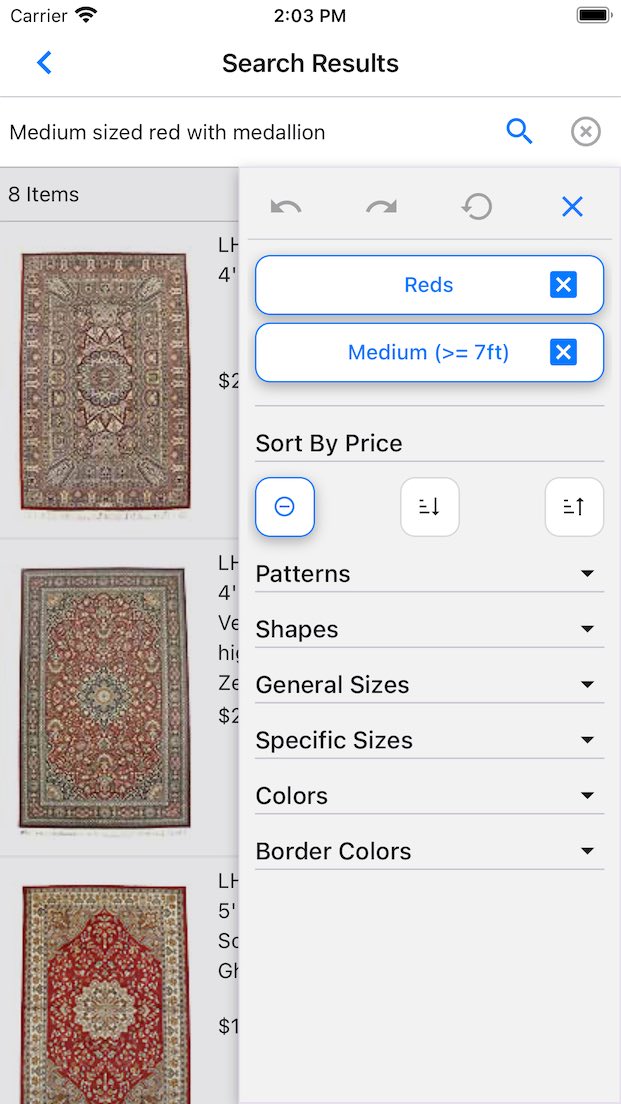Viewport: 621px width, 1104px height.
Task: Clear the search text field
Action: click(586, 131)
